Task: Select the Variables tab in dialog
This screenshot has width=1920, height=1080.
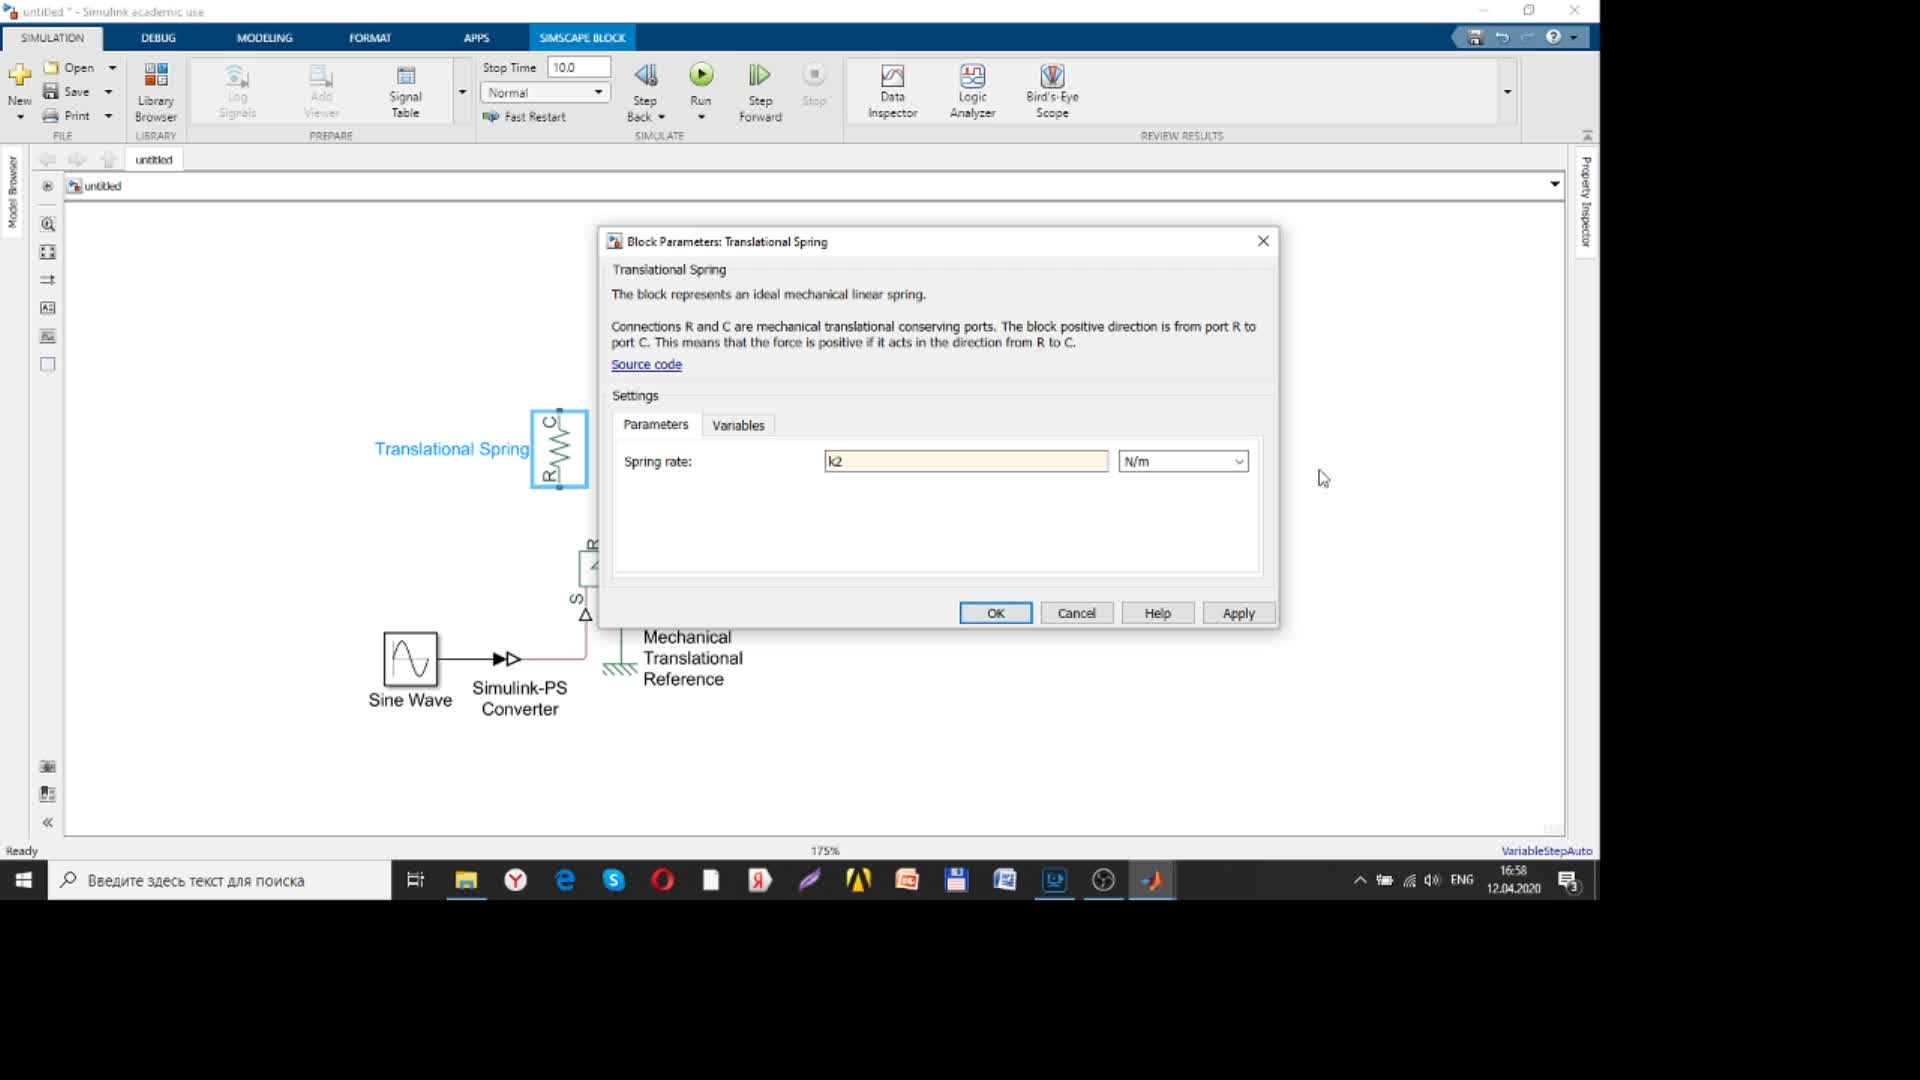Action: [x=738, y=425]
